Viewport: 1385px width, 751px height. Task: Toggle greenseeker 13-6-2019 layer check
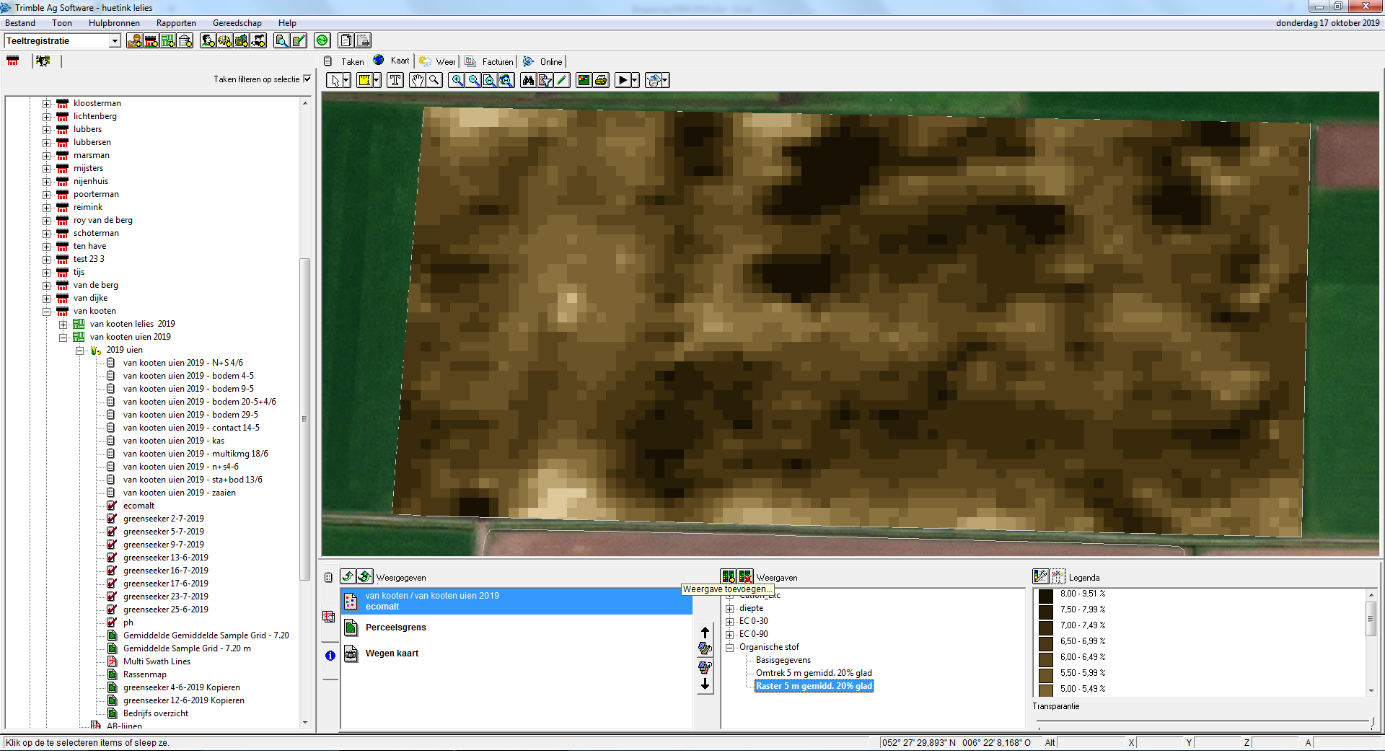tap(112, 558)
